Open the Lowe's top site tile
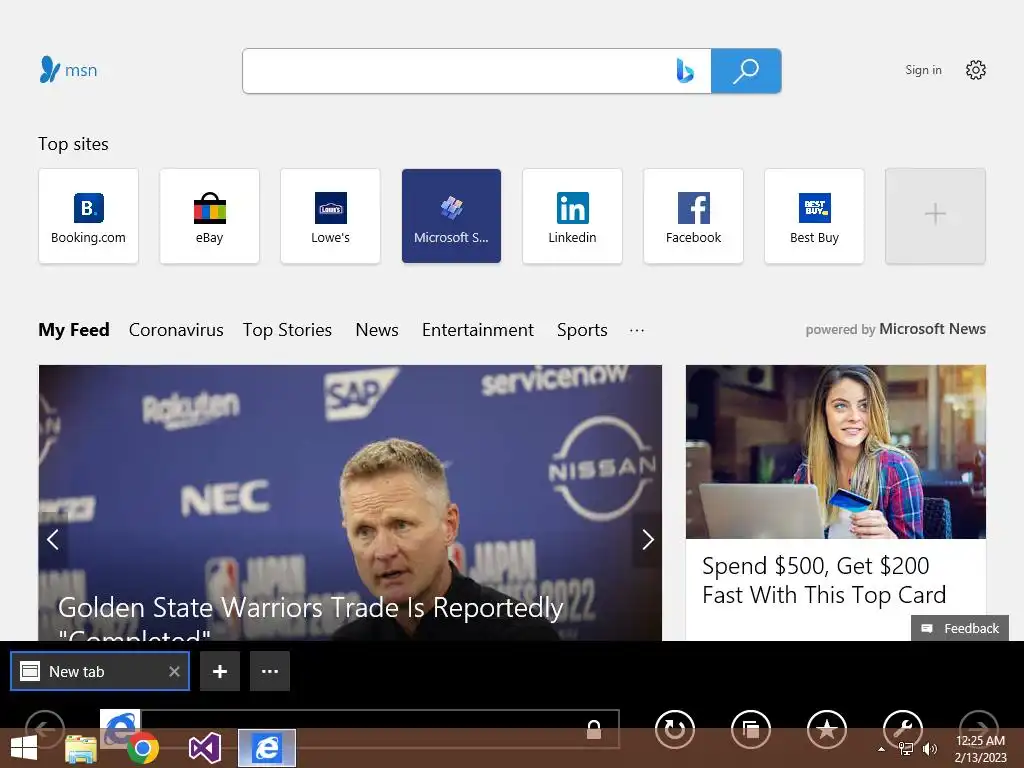Image resolution: width=1024 pixels, height=768 pixels. click(330, 216)
